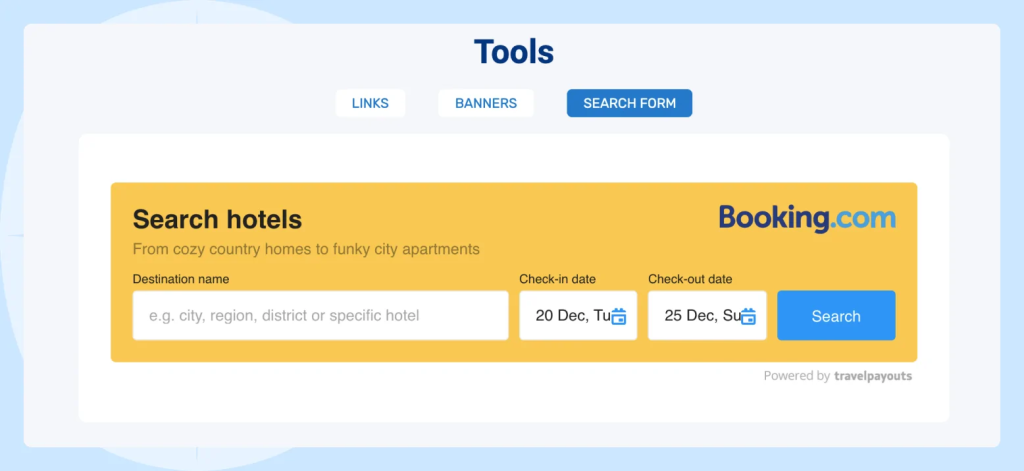Click the Booking.com logo
This screenshot has height=471, width=1024.
pyautogui.click(x=806, y=218)
